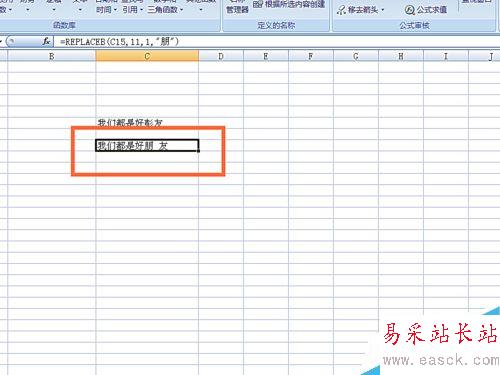Click the fx Insert Function icon
Screen dimensions: 500x375
click(46, 41)
